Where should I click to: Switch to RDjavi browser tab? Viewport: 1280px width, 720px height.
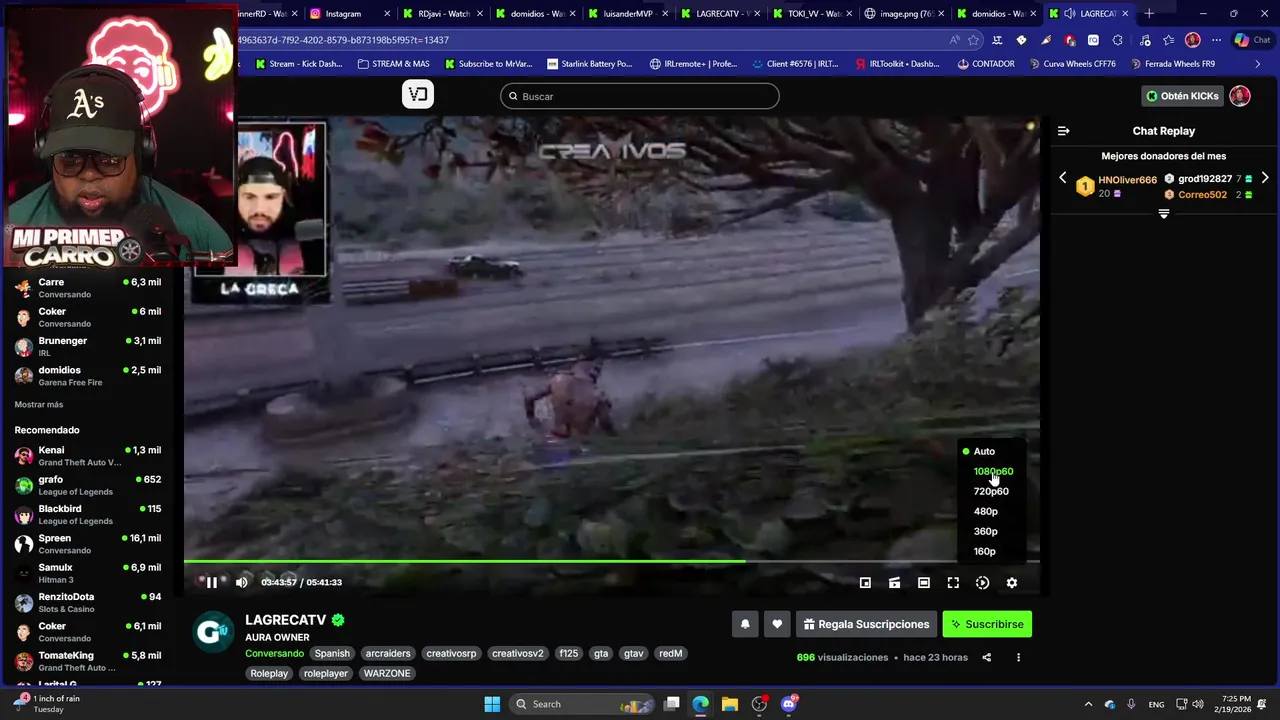coord(441,14)
